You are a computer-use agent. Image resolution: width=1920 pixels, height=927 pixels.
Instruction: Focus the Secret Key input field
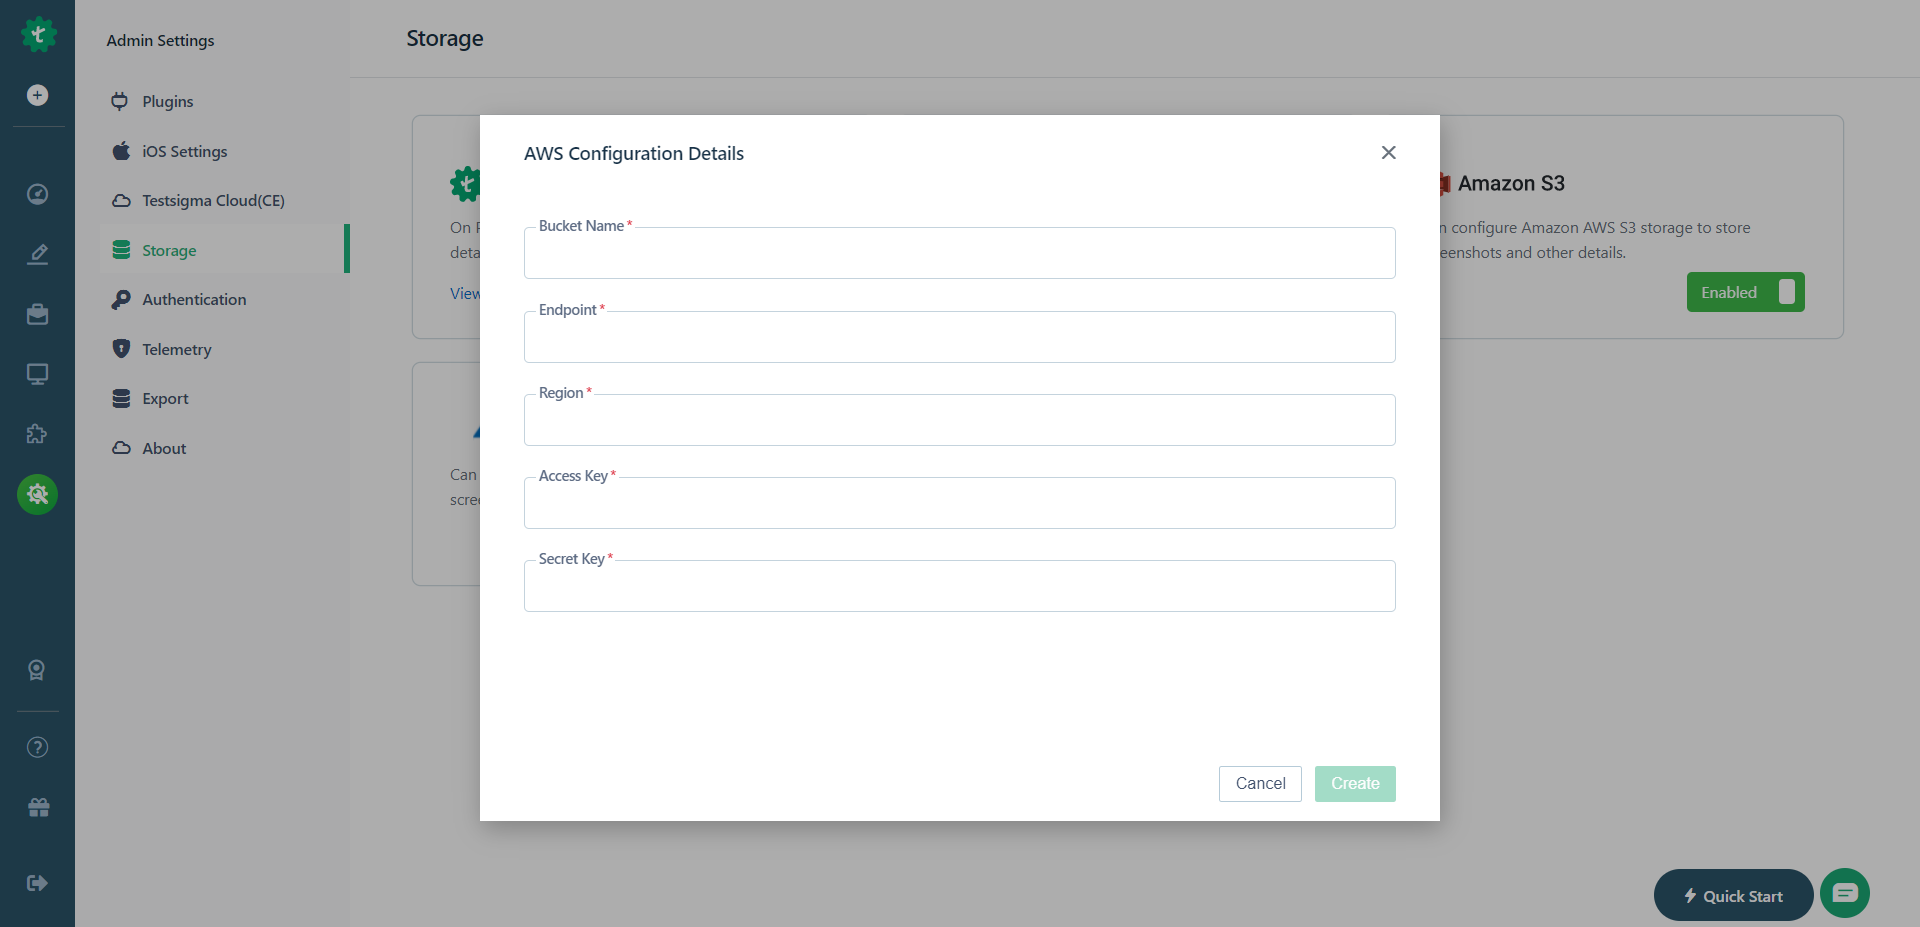coord(960,586)
